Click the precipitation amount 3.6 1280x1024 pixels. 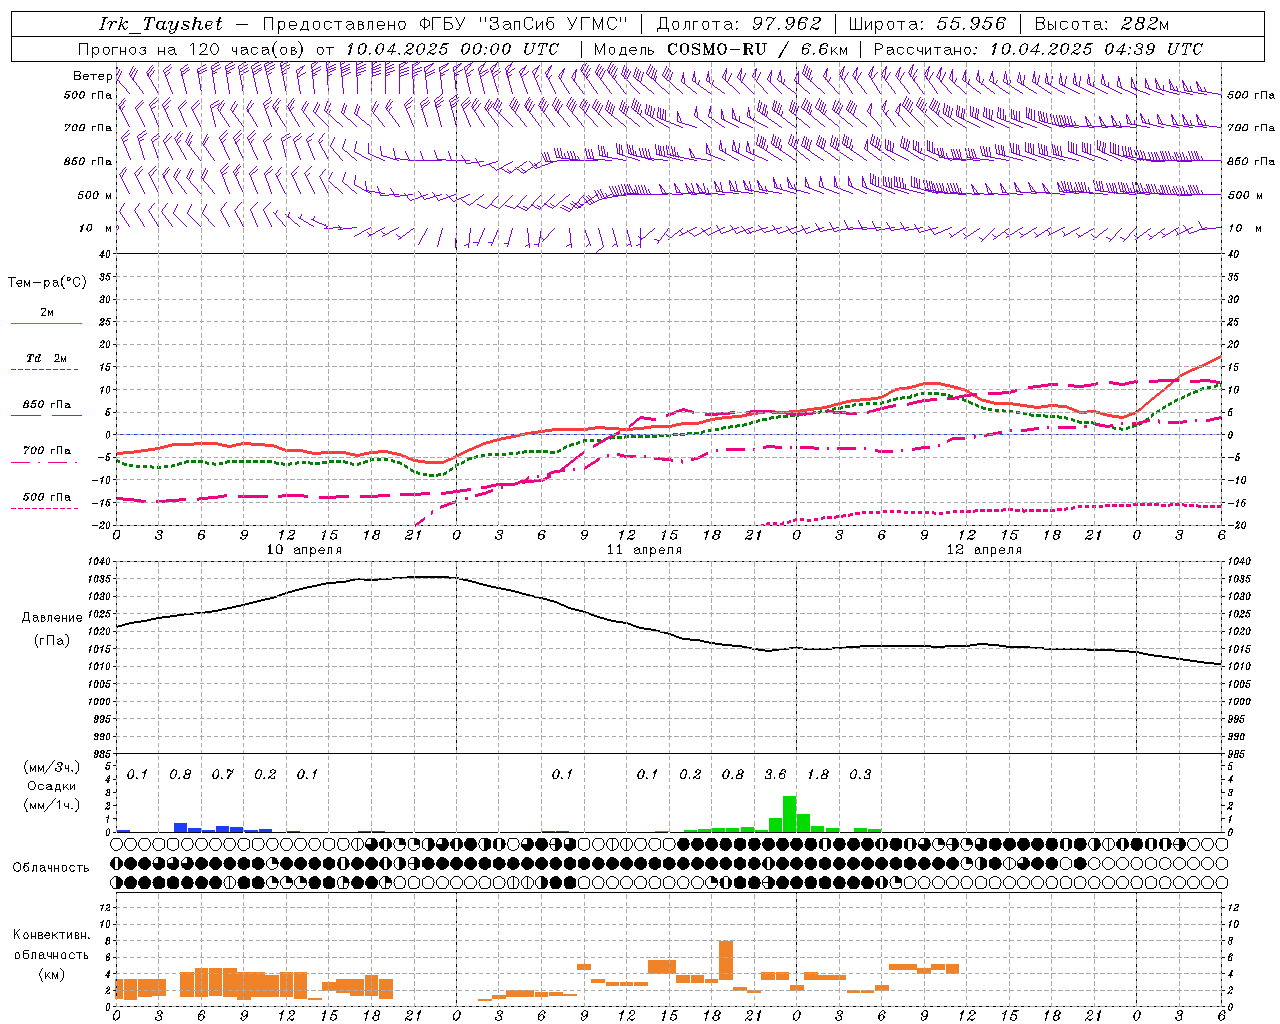tap(775, 774)
